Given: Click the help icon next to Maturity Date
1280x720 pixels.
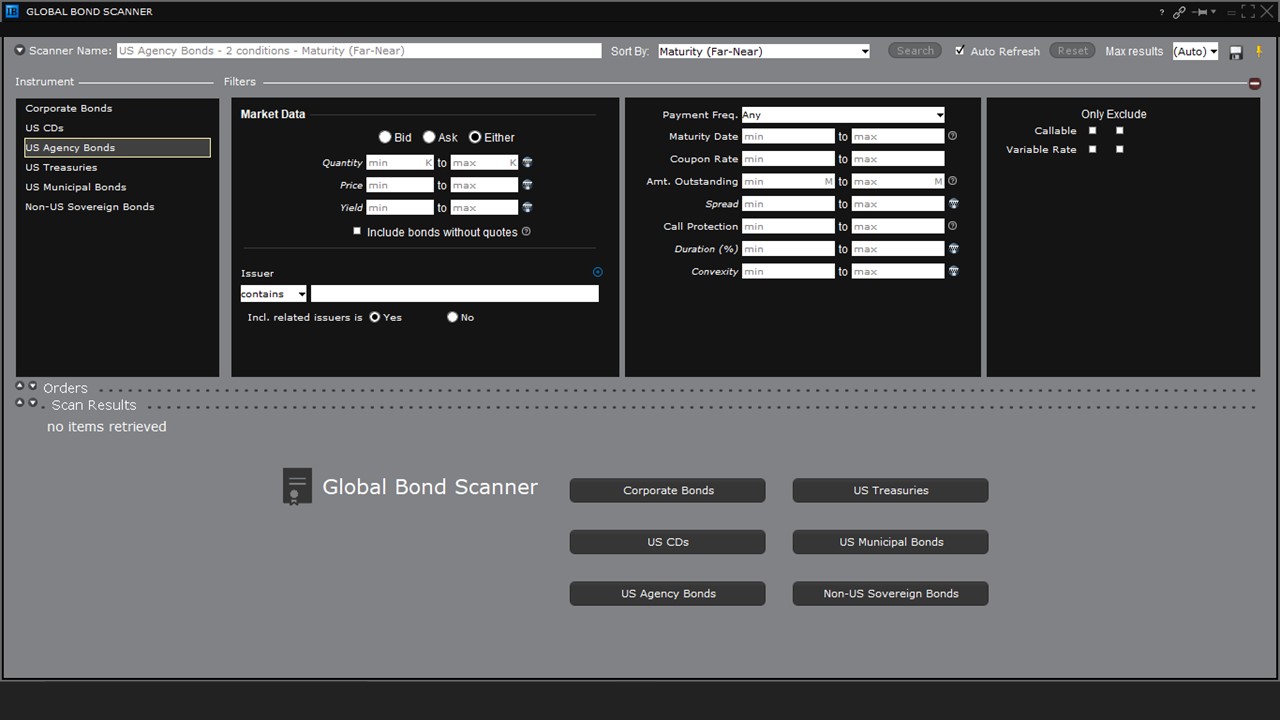Looking at the screenshot, I should pyautogui.click(x=953, y=136).
